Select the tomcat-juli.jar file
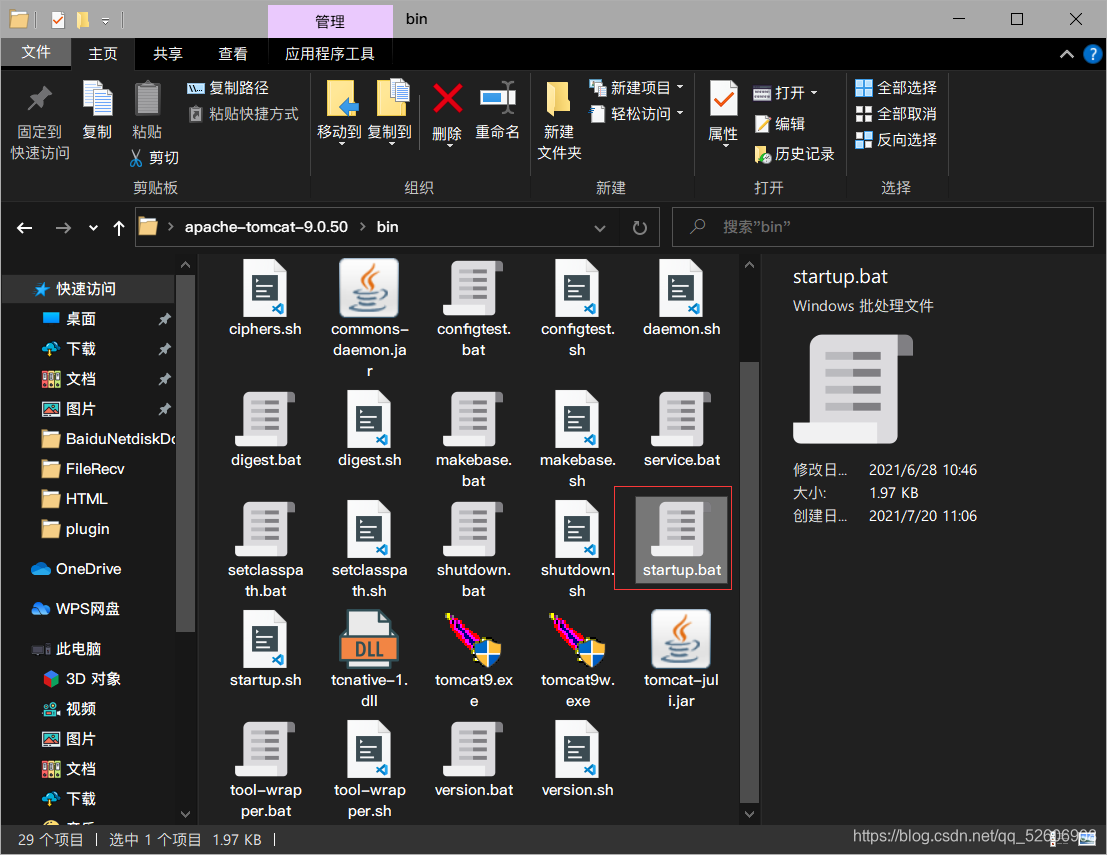Screen dimensions: 1107x855 point(681,659)
